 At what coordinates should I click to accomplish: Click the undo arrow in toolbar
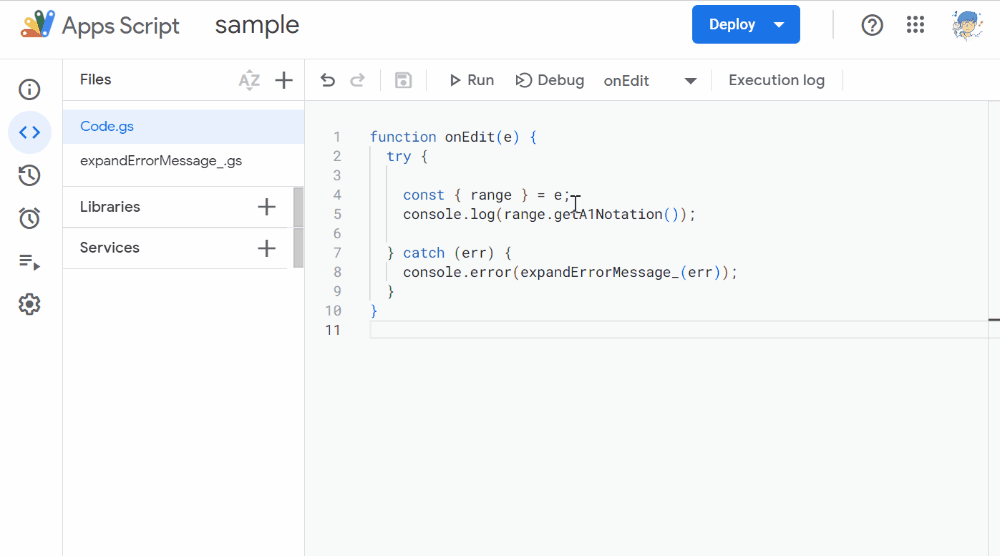pos(328,81)
